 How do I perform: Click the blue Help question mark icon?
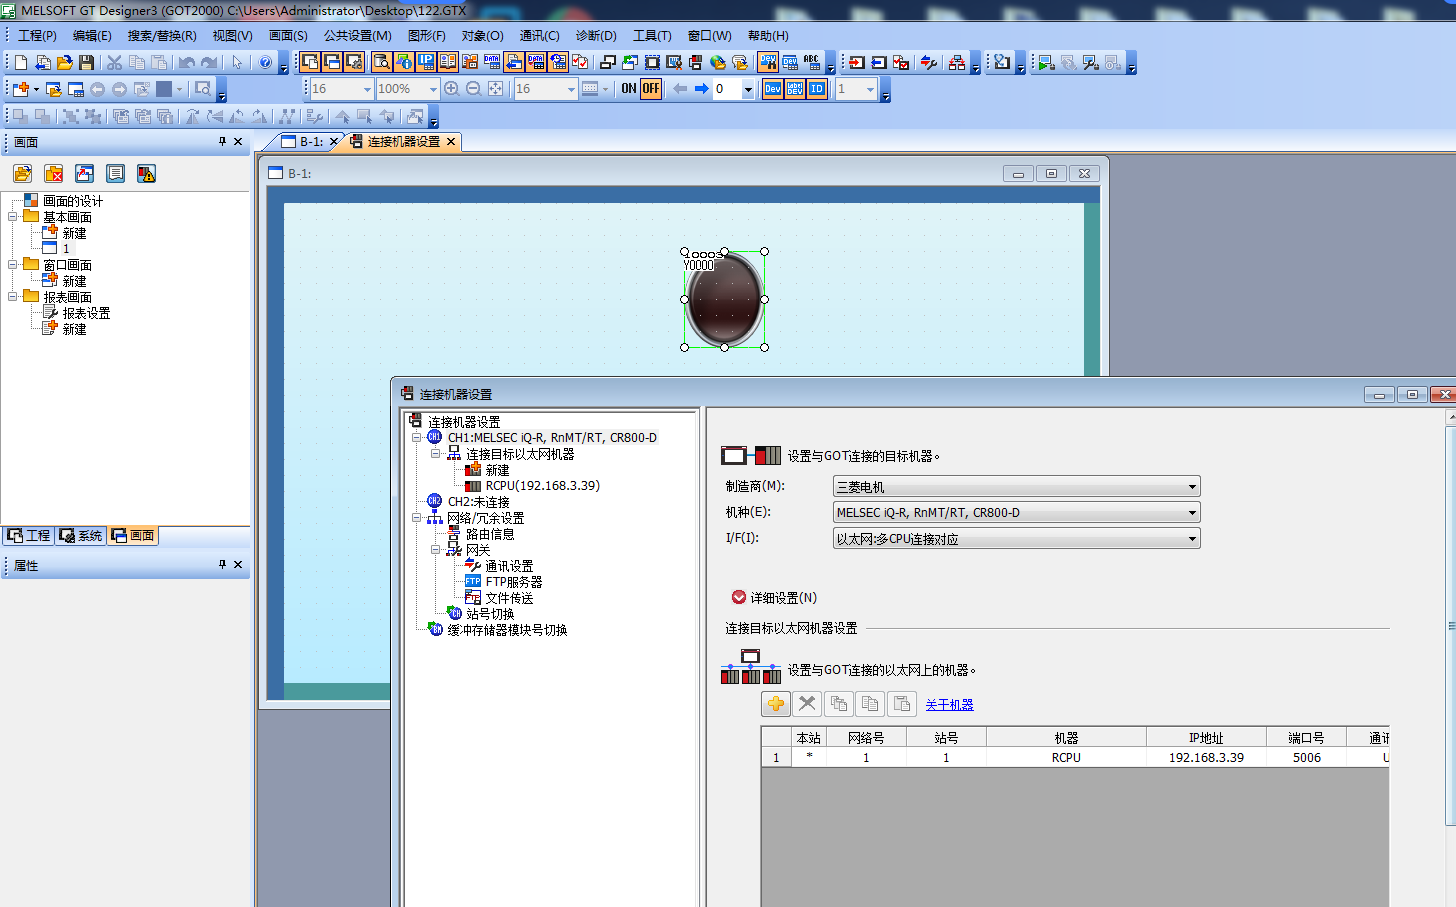click(265, 62)
